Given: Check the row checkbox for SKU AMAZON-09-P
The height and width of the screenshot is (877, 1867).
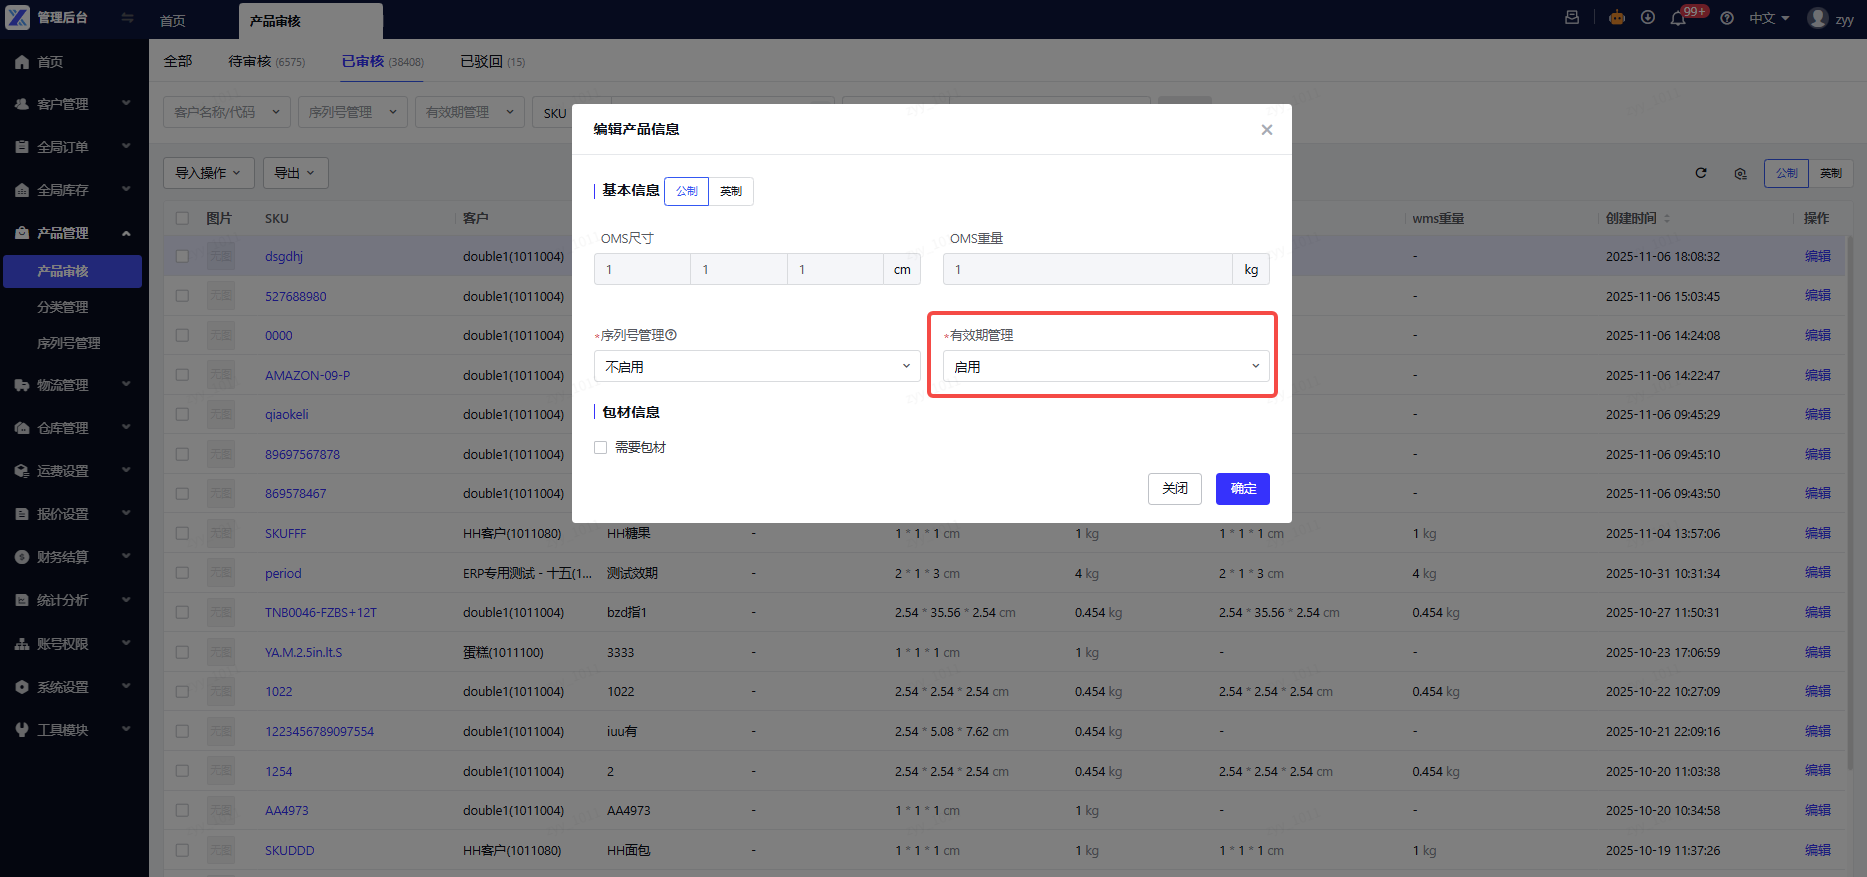Looking at the screenshot, I should [182, 375].
